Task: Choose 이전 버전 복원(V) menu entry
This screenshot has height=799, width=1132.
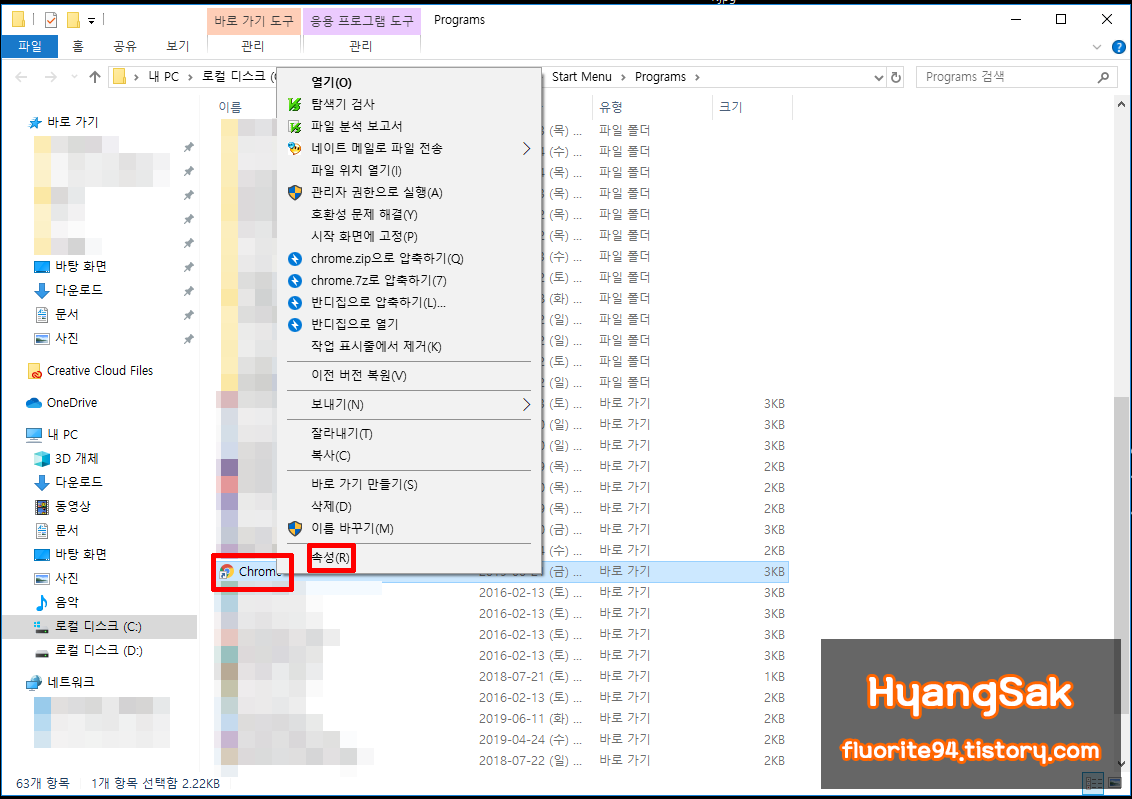Action: pos(359,375)
